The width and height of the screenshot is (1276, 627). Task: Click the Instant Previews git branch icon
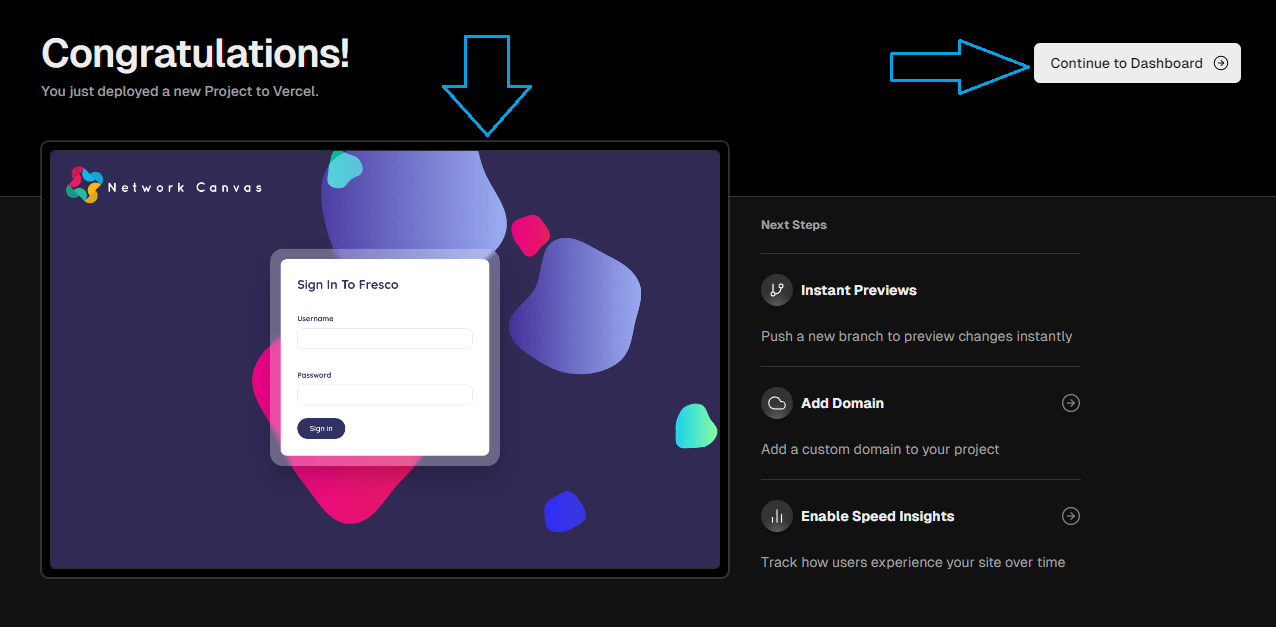click(x=776, y=290)
